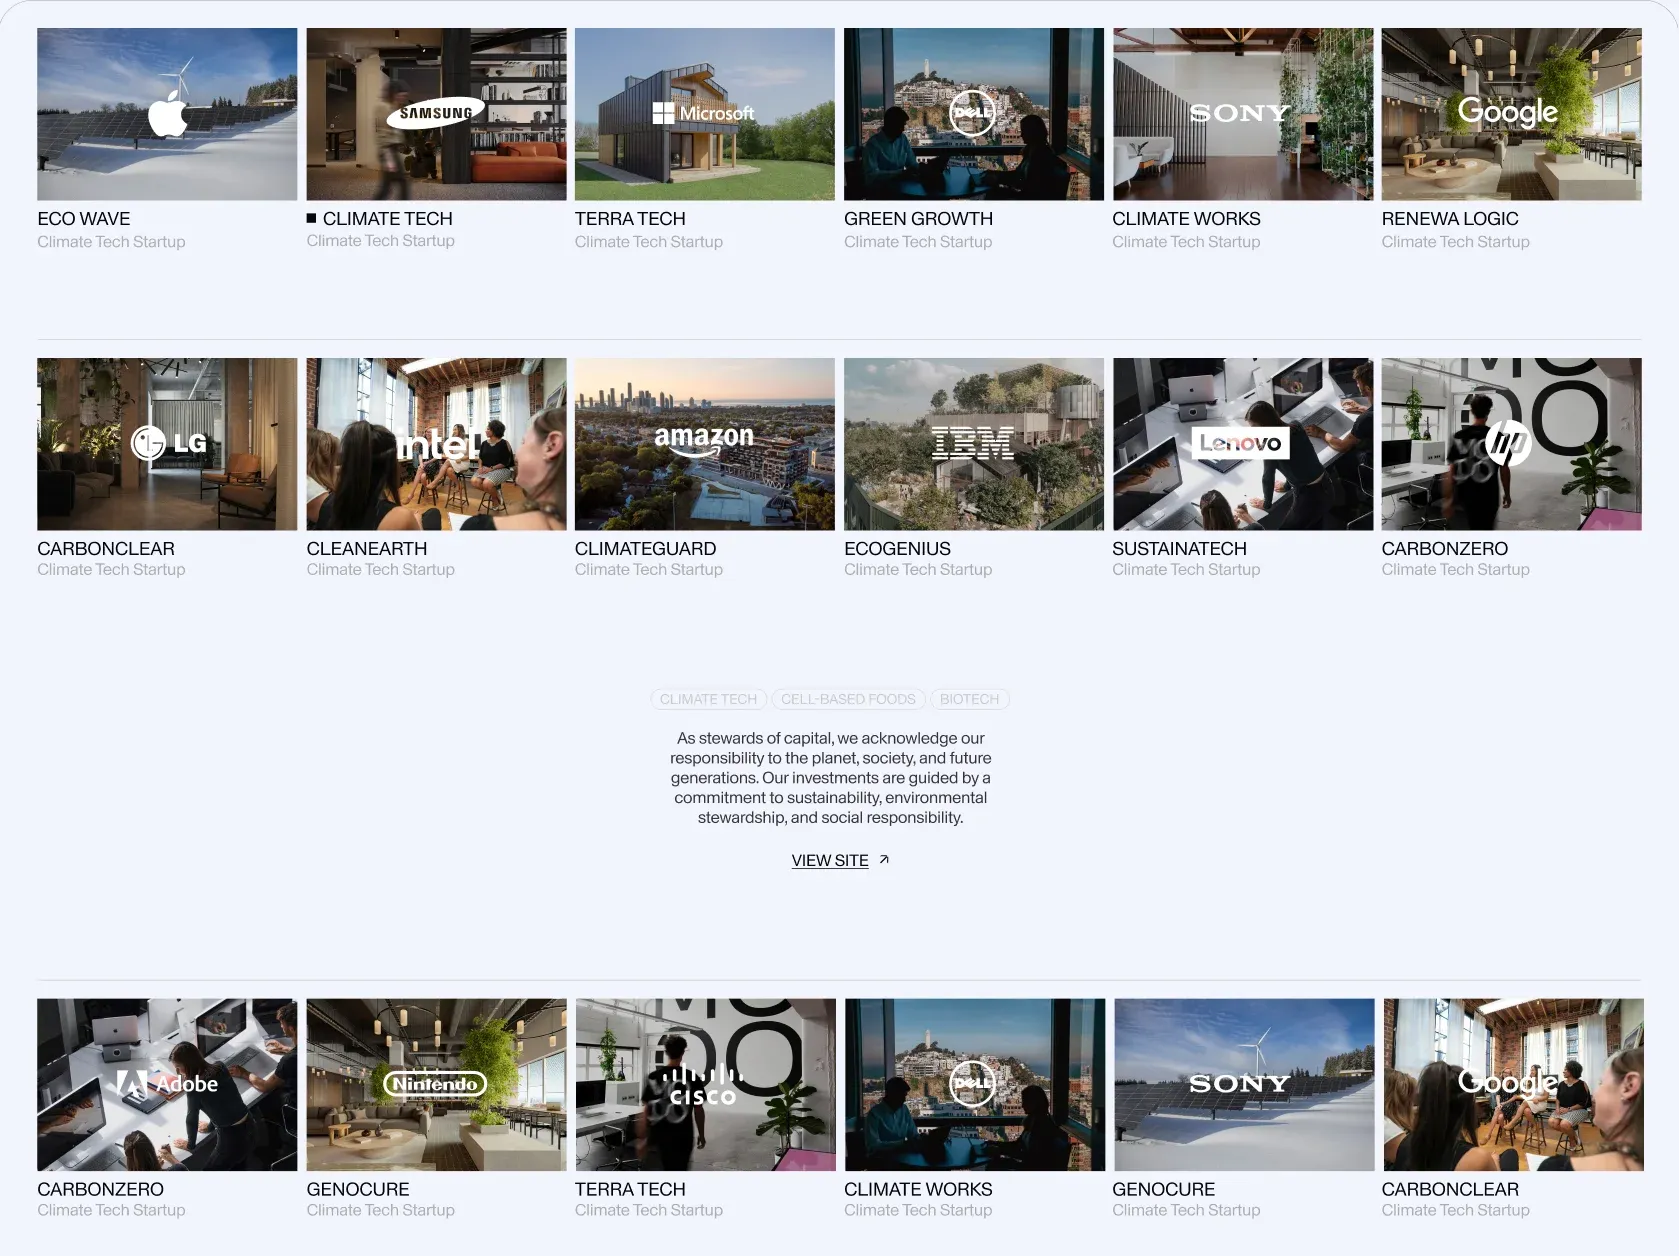Screen dimensions: 1679x1256
Task: Click the arrow icon beside VIEW SITE
Action: coord(884,860)
